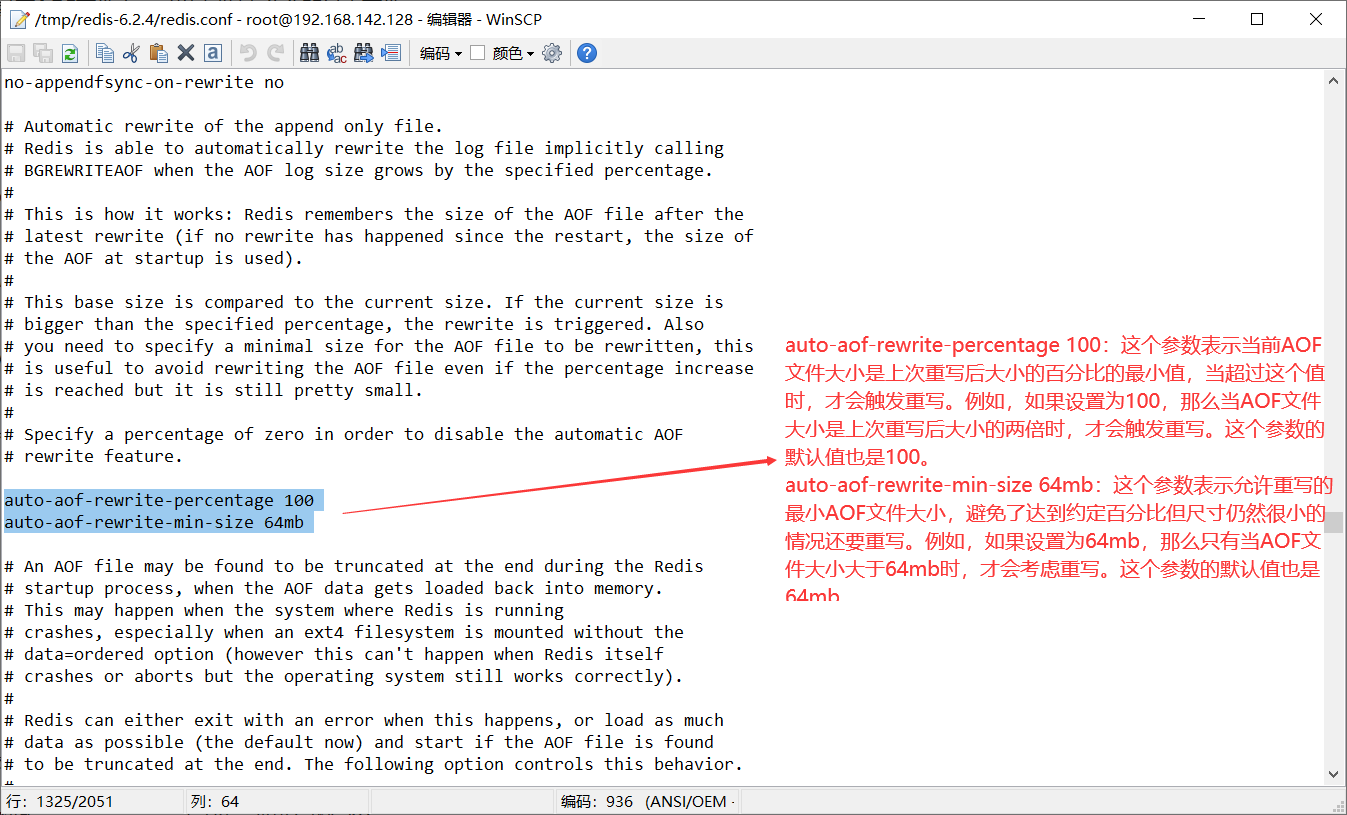Image resolution: width=1347 pixels, height=815 pixels.
Task: Click the auto-aof-rewrite-min-size 64mb line
Action: pyautogui.click(x=154, y=522)
